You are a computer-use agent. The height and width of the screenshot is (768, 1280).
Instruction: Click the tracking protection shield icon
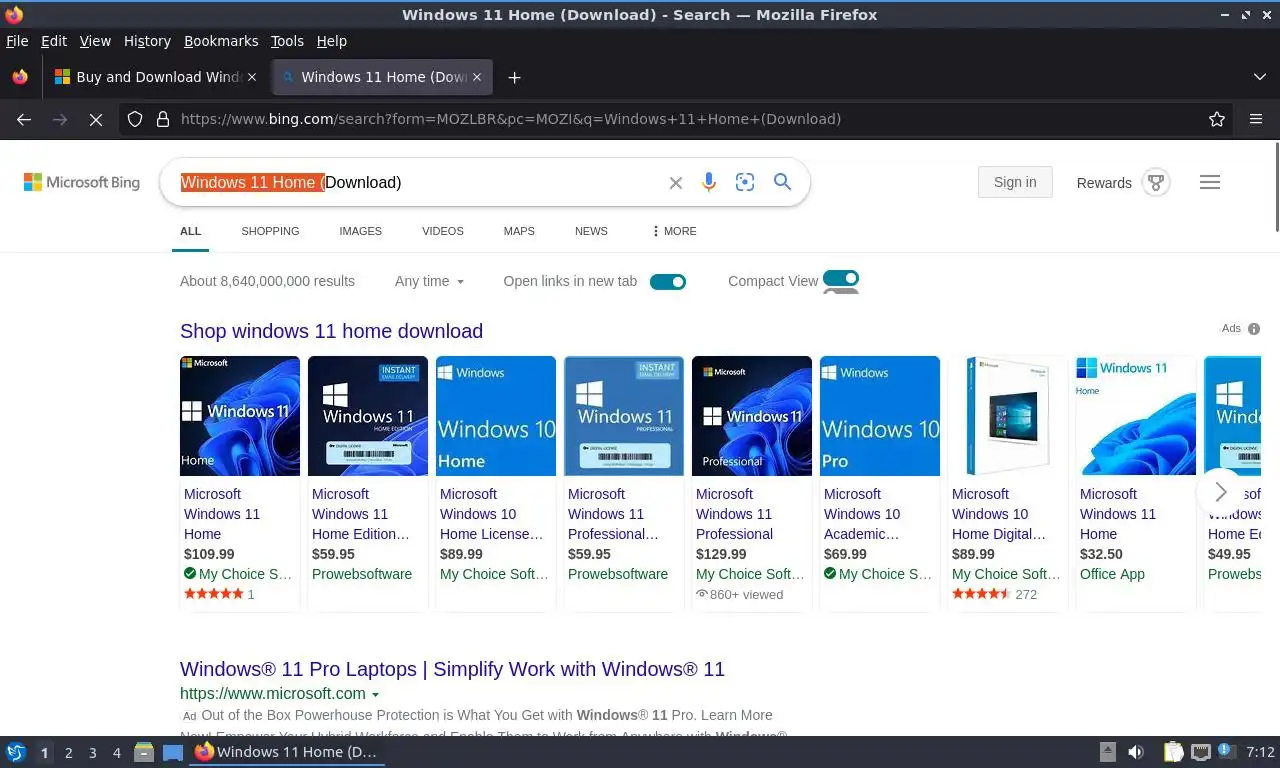(135, 119)
